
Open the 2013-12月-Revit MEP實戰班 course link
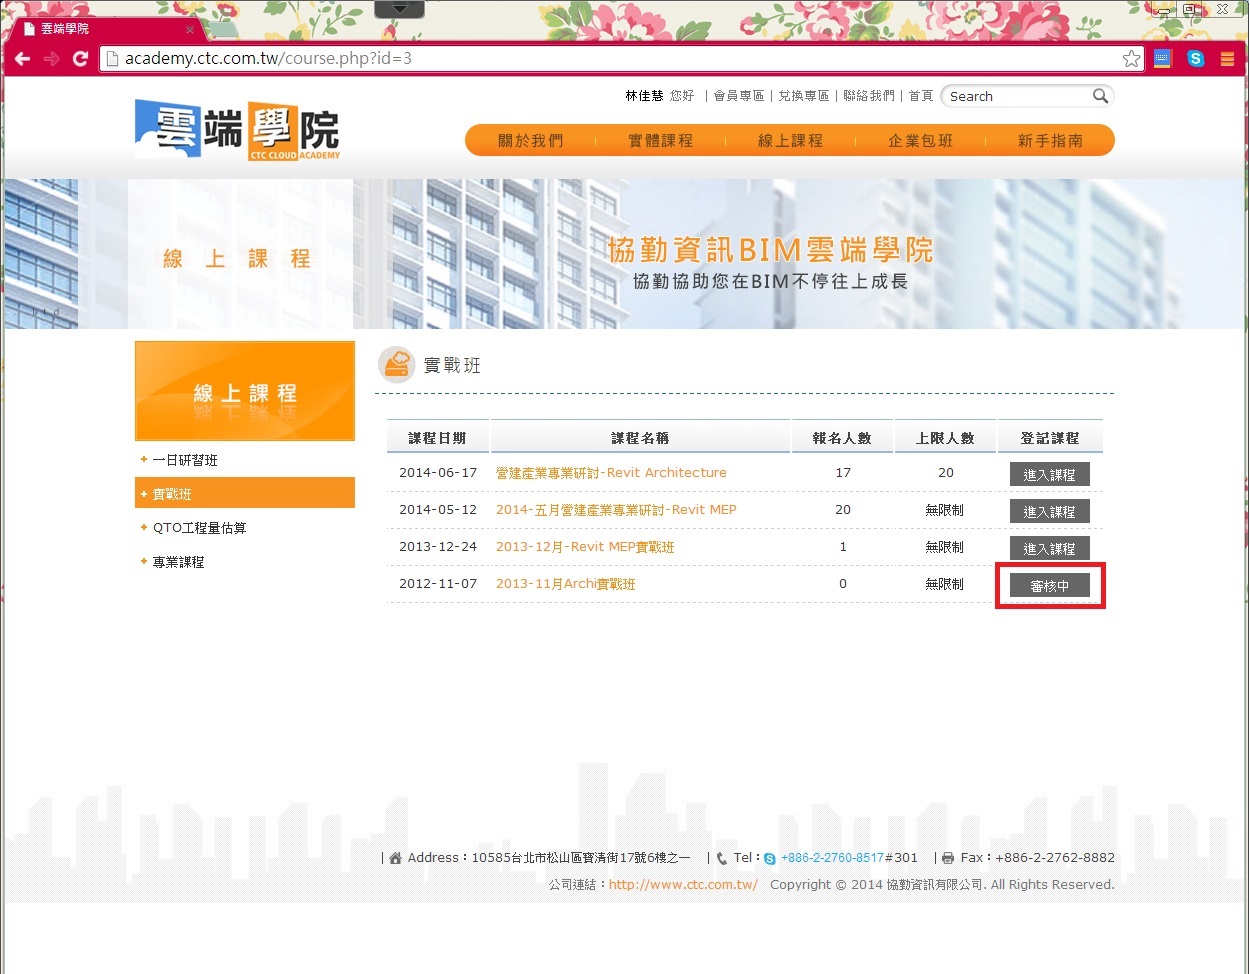[x=585, y=547]
